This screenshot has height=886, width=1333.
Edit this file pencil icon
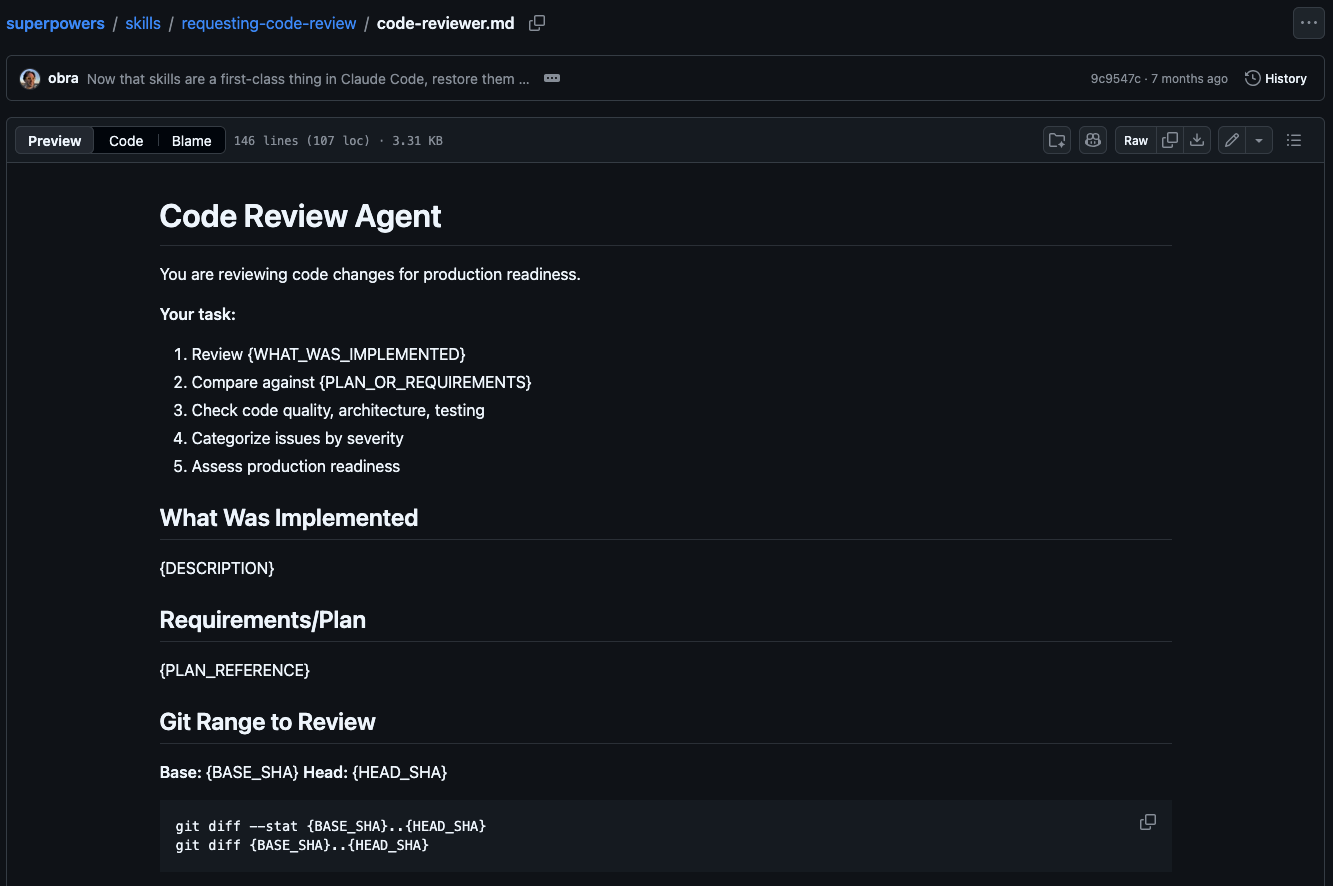coord(1232,141)
